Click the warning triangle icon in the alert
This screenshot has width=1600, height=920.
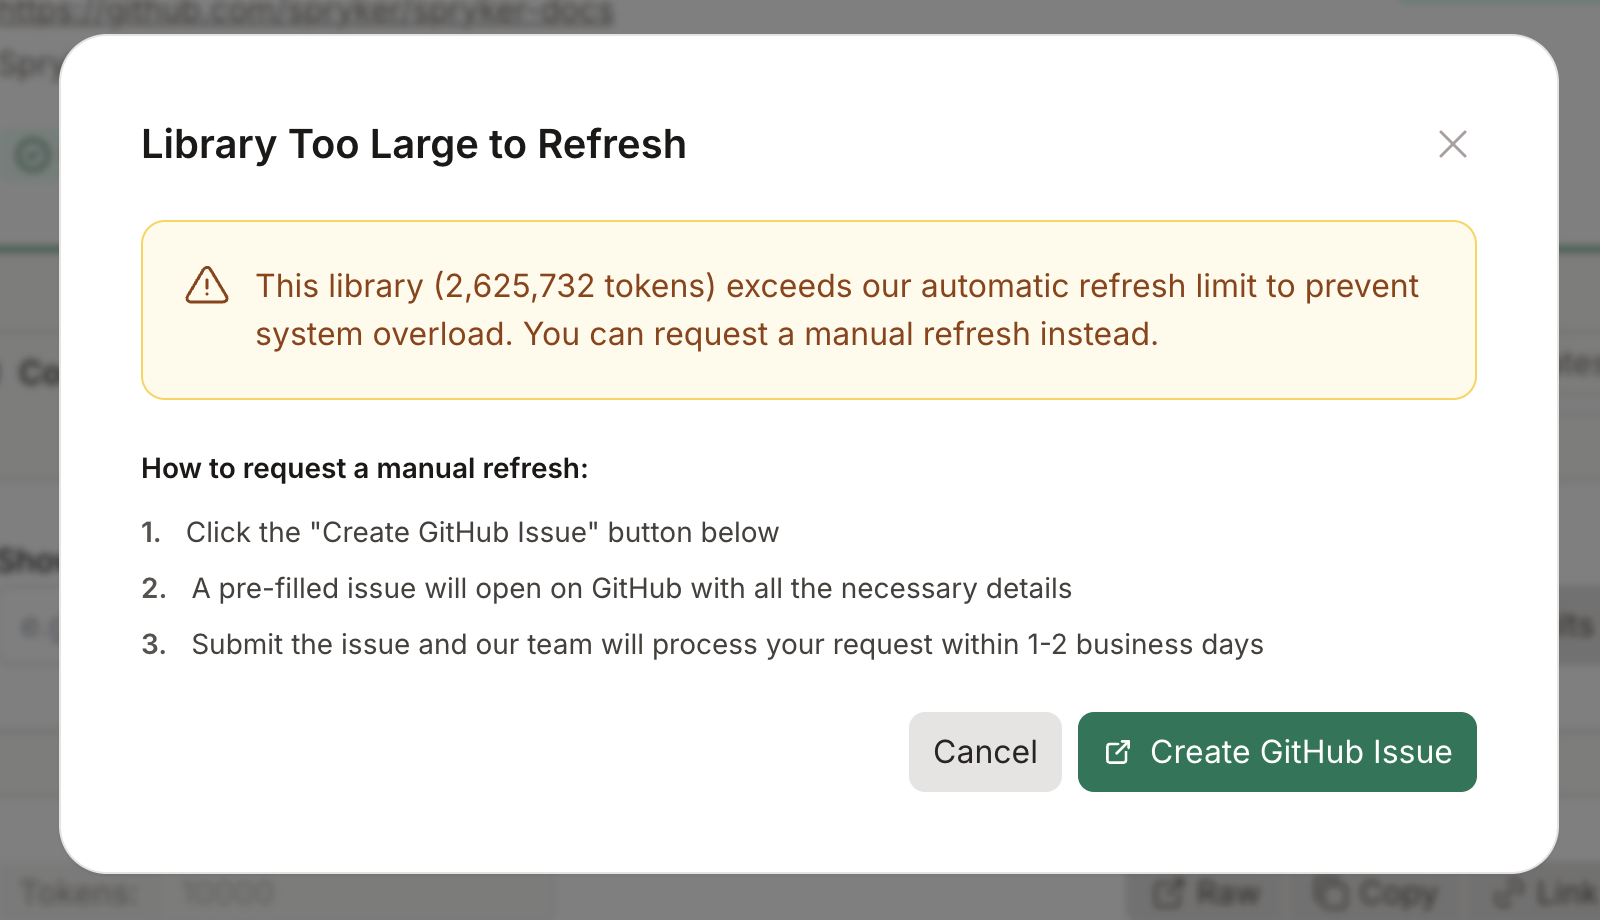pos(205,287)
